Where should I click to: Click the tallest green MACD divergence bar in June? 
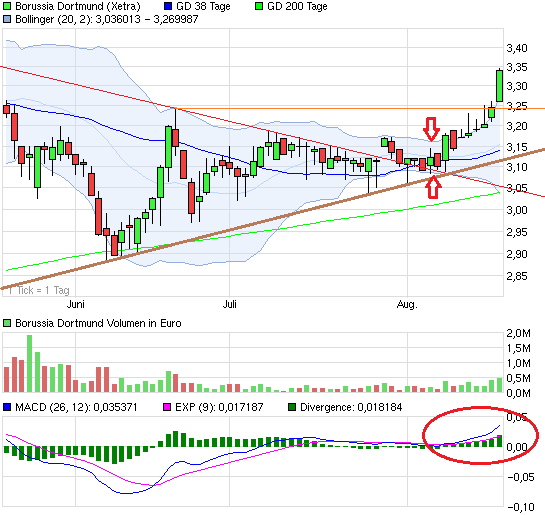click(176, 439)
